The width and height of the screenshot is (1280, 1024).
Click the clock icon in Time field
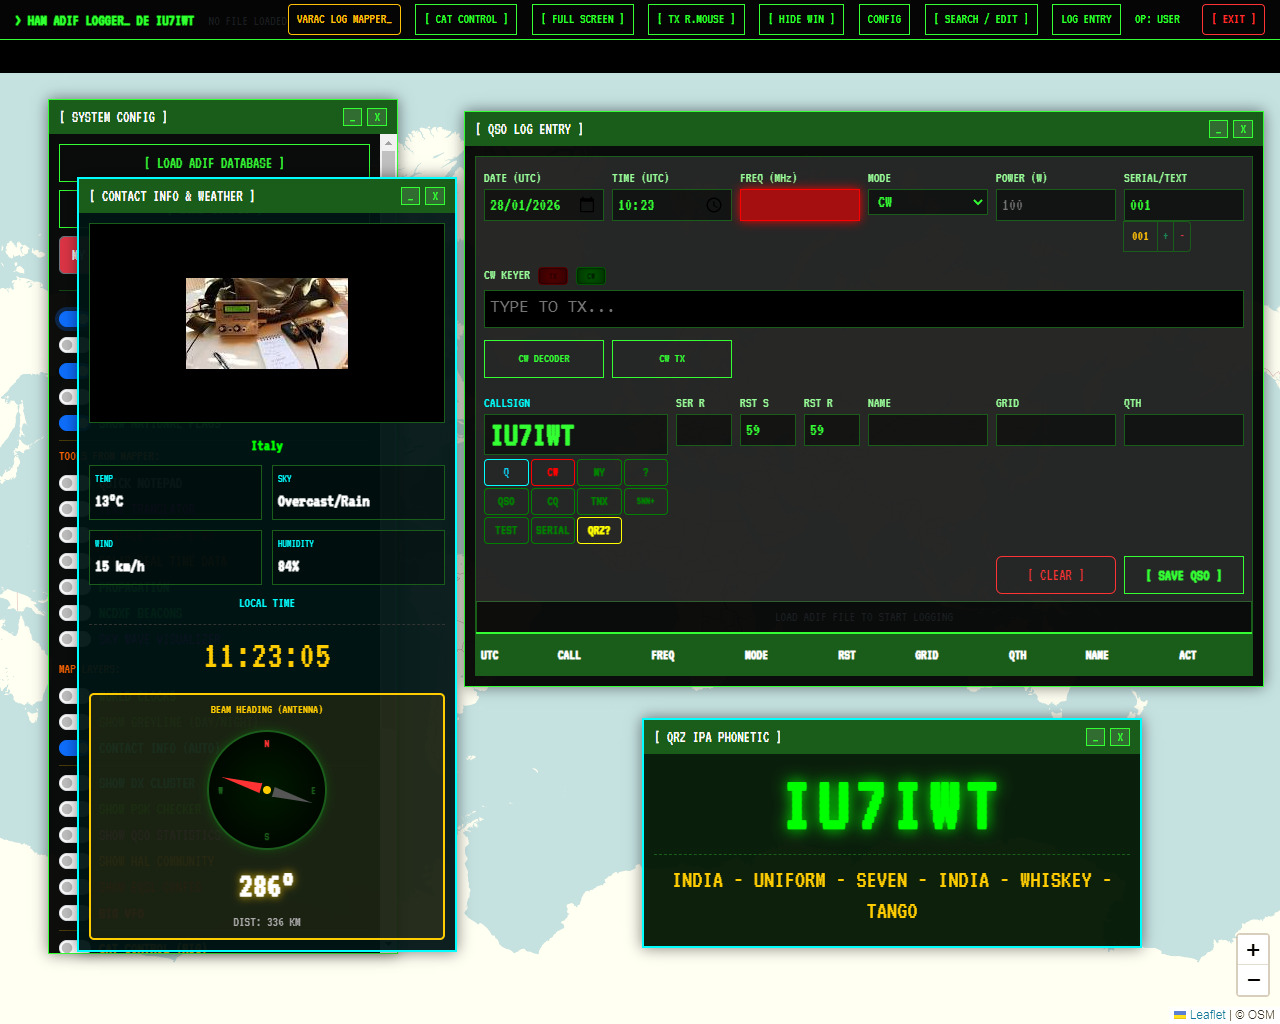click(714, 205)
